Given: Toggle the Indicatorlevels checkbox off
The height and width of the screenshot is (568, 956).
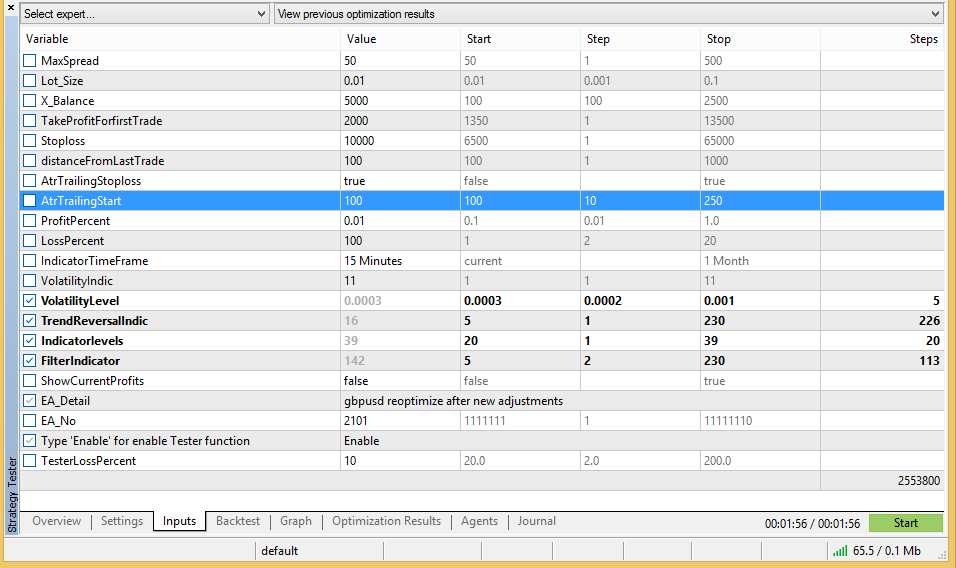Looking at the screenshot, I should tap(30, 341).
